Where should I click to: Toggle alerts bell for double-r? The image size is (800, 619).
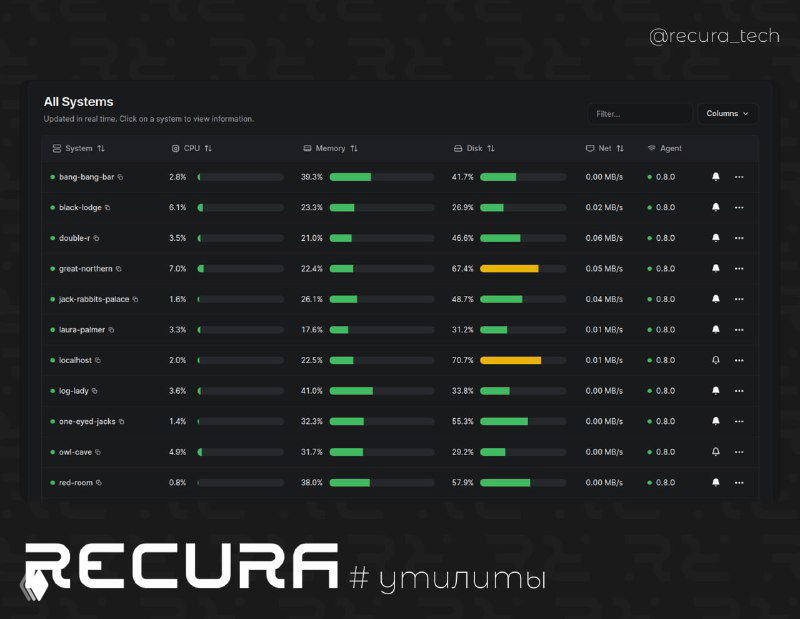point(715,238)
